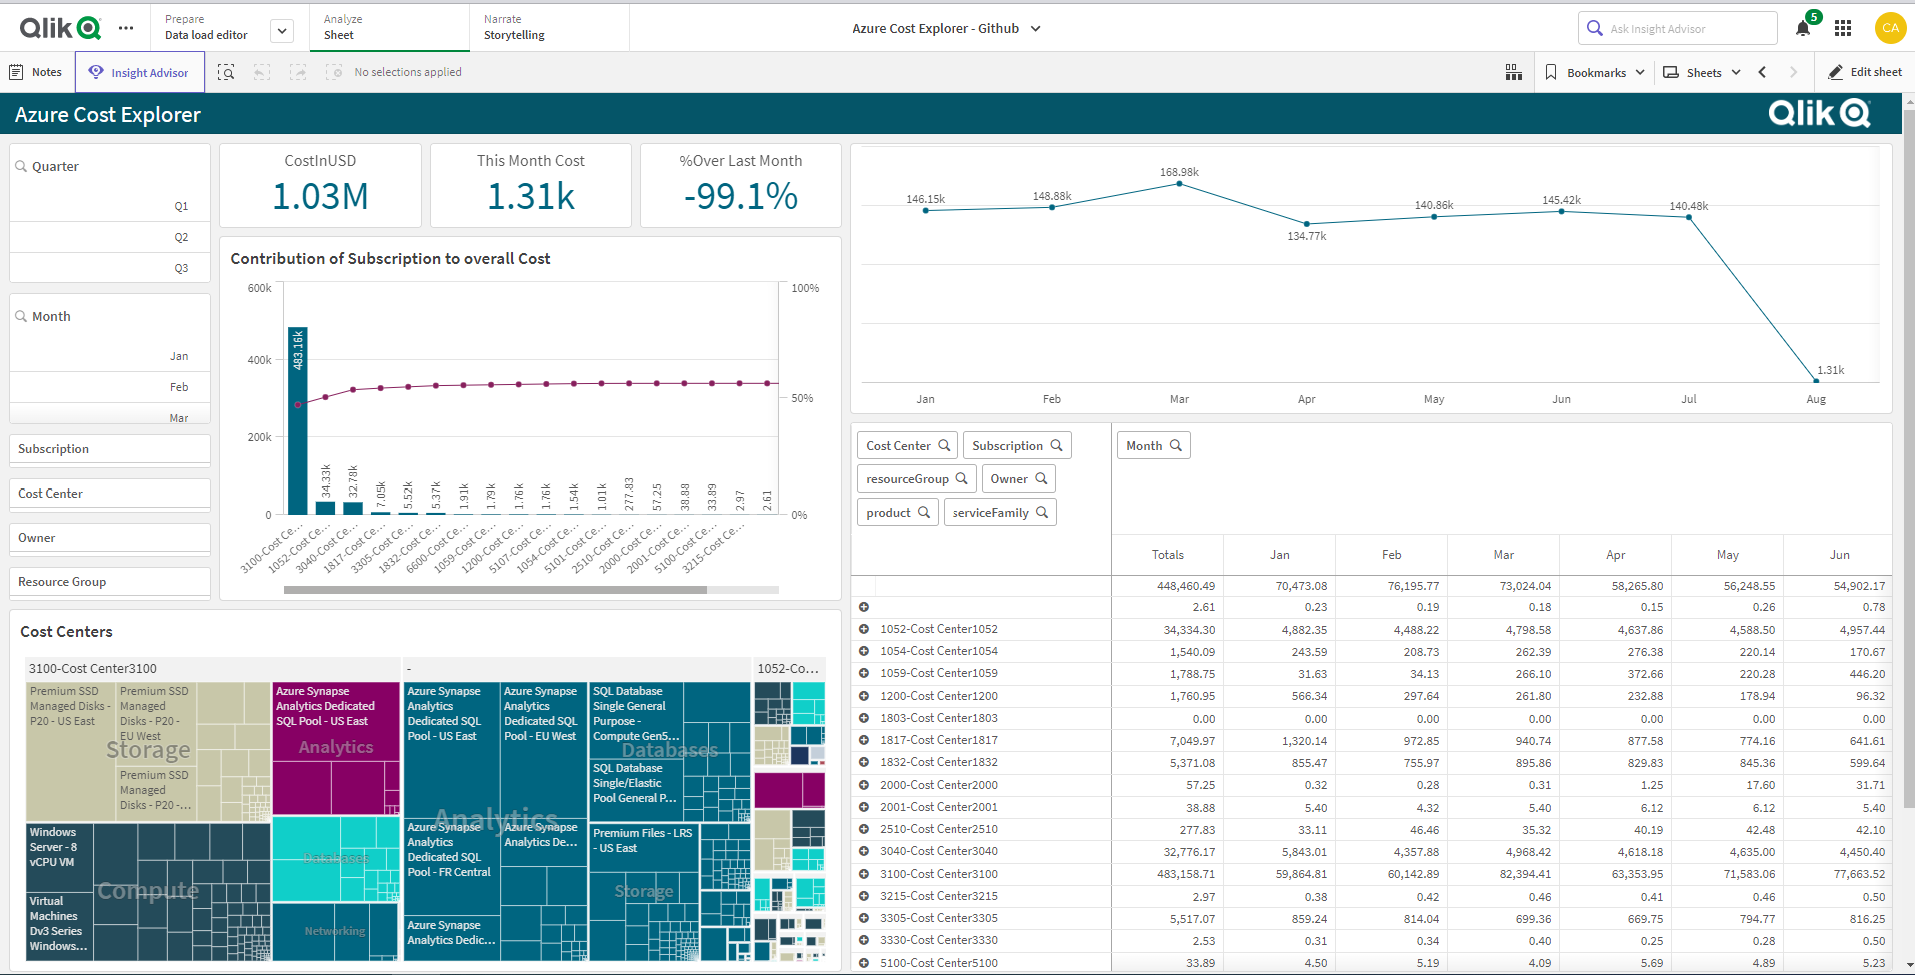Open the Bookmarks dropdown
1915x975 pixels.
(1593, 71)
